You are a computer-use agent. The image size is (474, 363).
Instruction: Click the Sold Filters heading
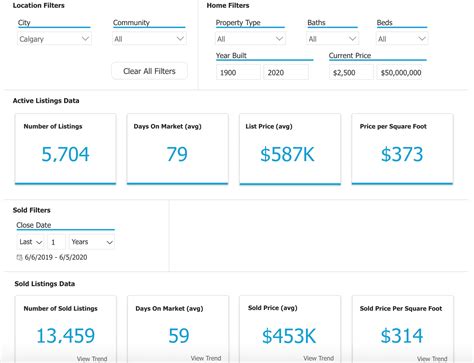coord(32,210)
